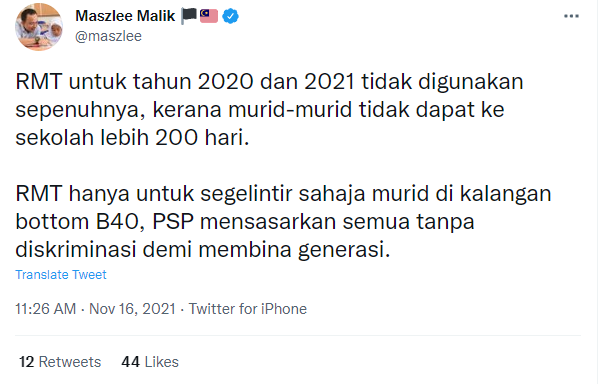View the 44 Likes list
This screenshot has width=599, height=384.
click(150, 362)
